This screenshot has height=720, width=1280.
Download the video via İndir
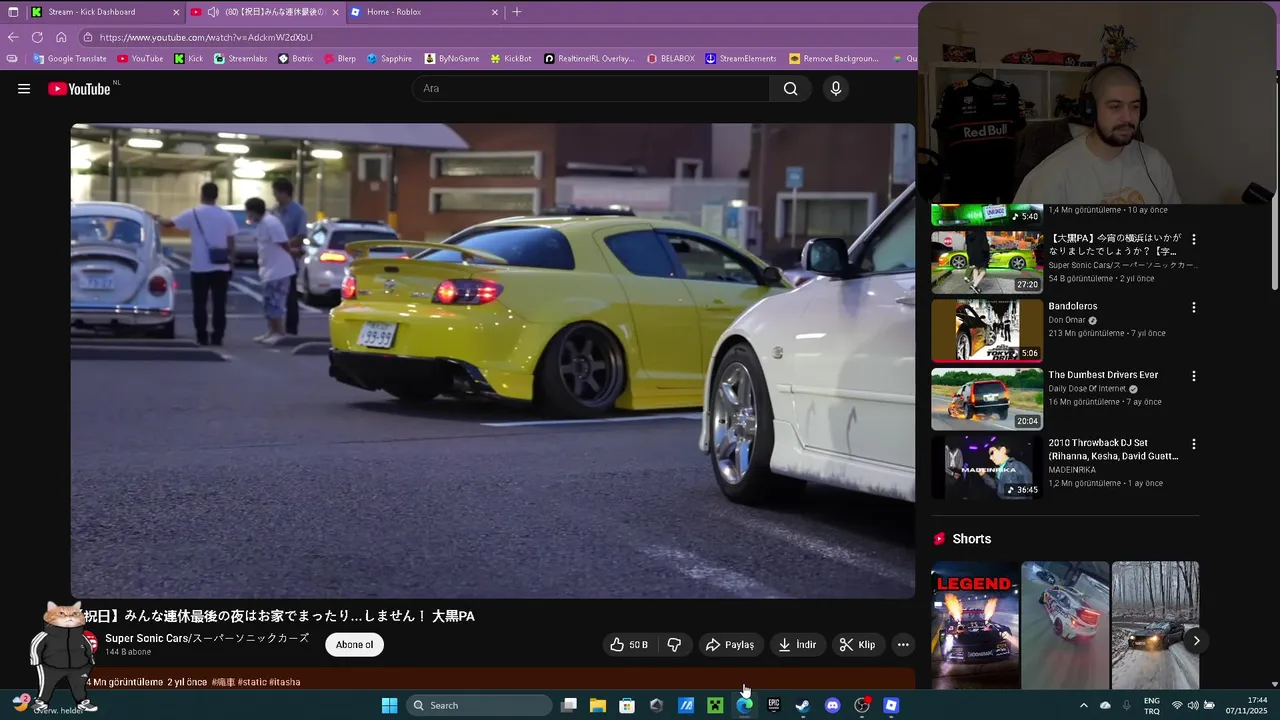[x=797, y=645]
